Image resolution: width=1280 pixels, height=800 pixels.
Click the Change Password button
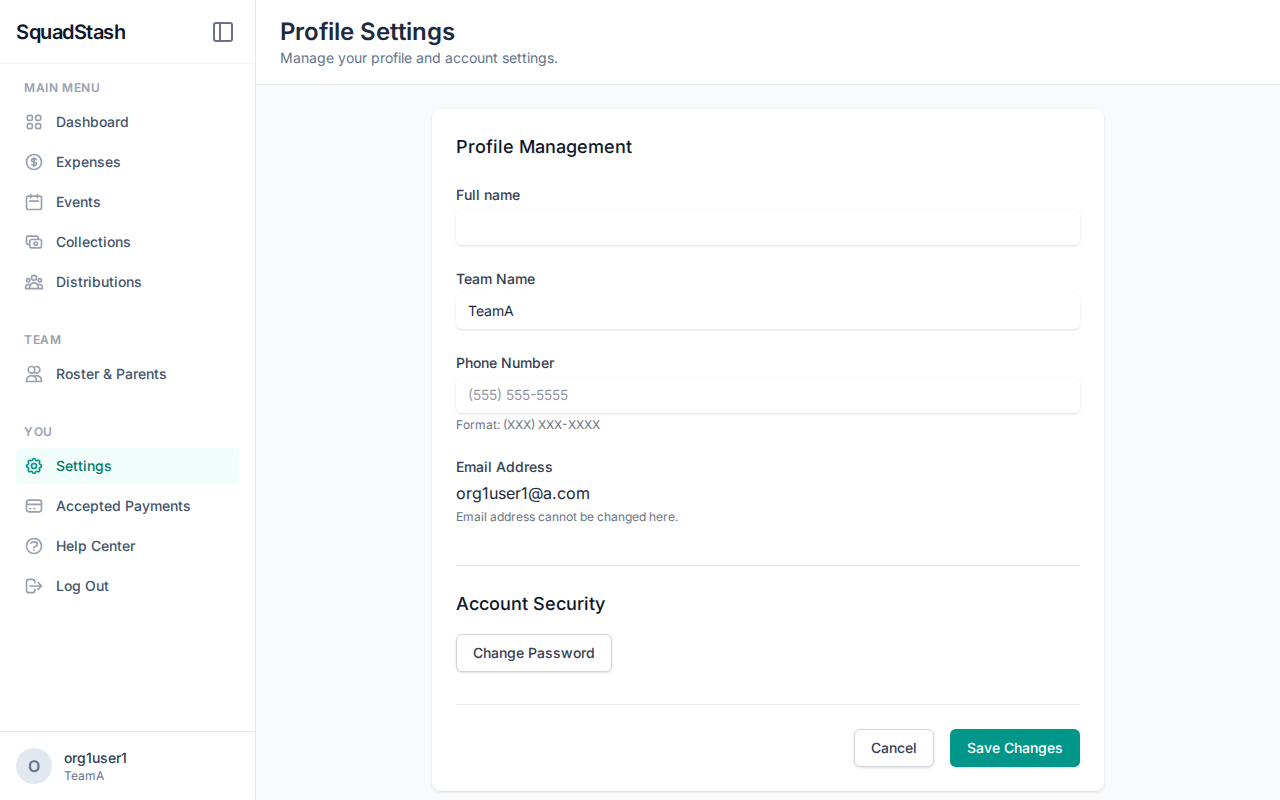point(533,652)
